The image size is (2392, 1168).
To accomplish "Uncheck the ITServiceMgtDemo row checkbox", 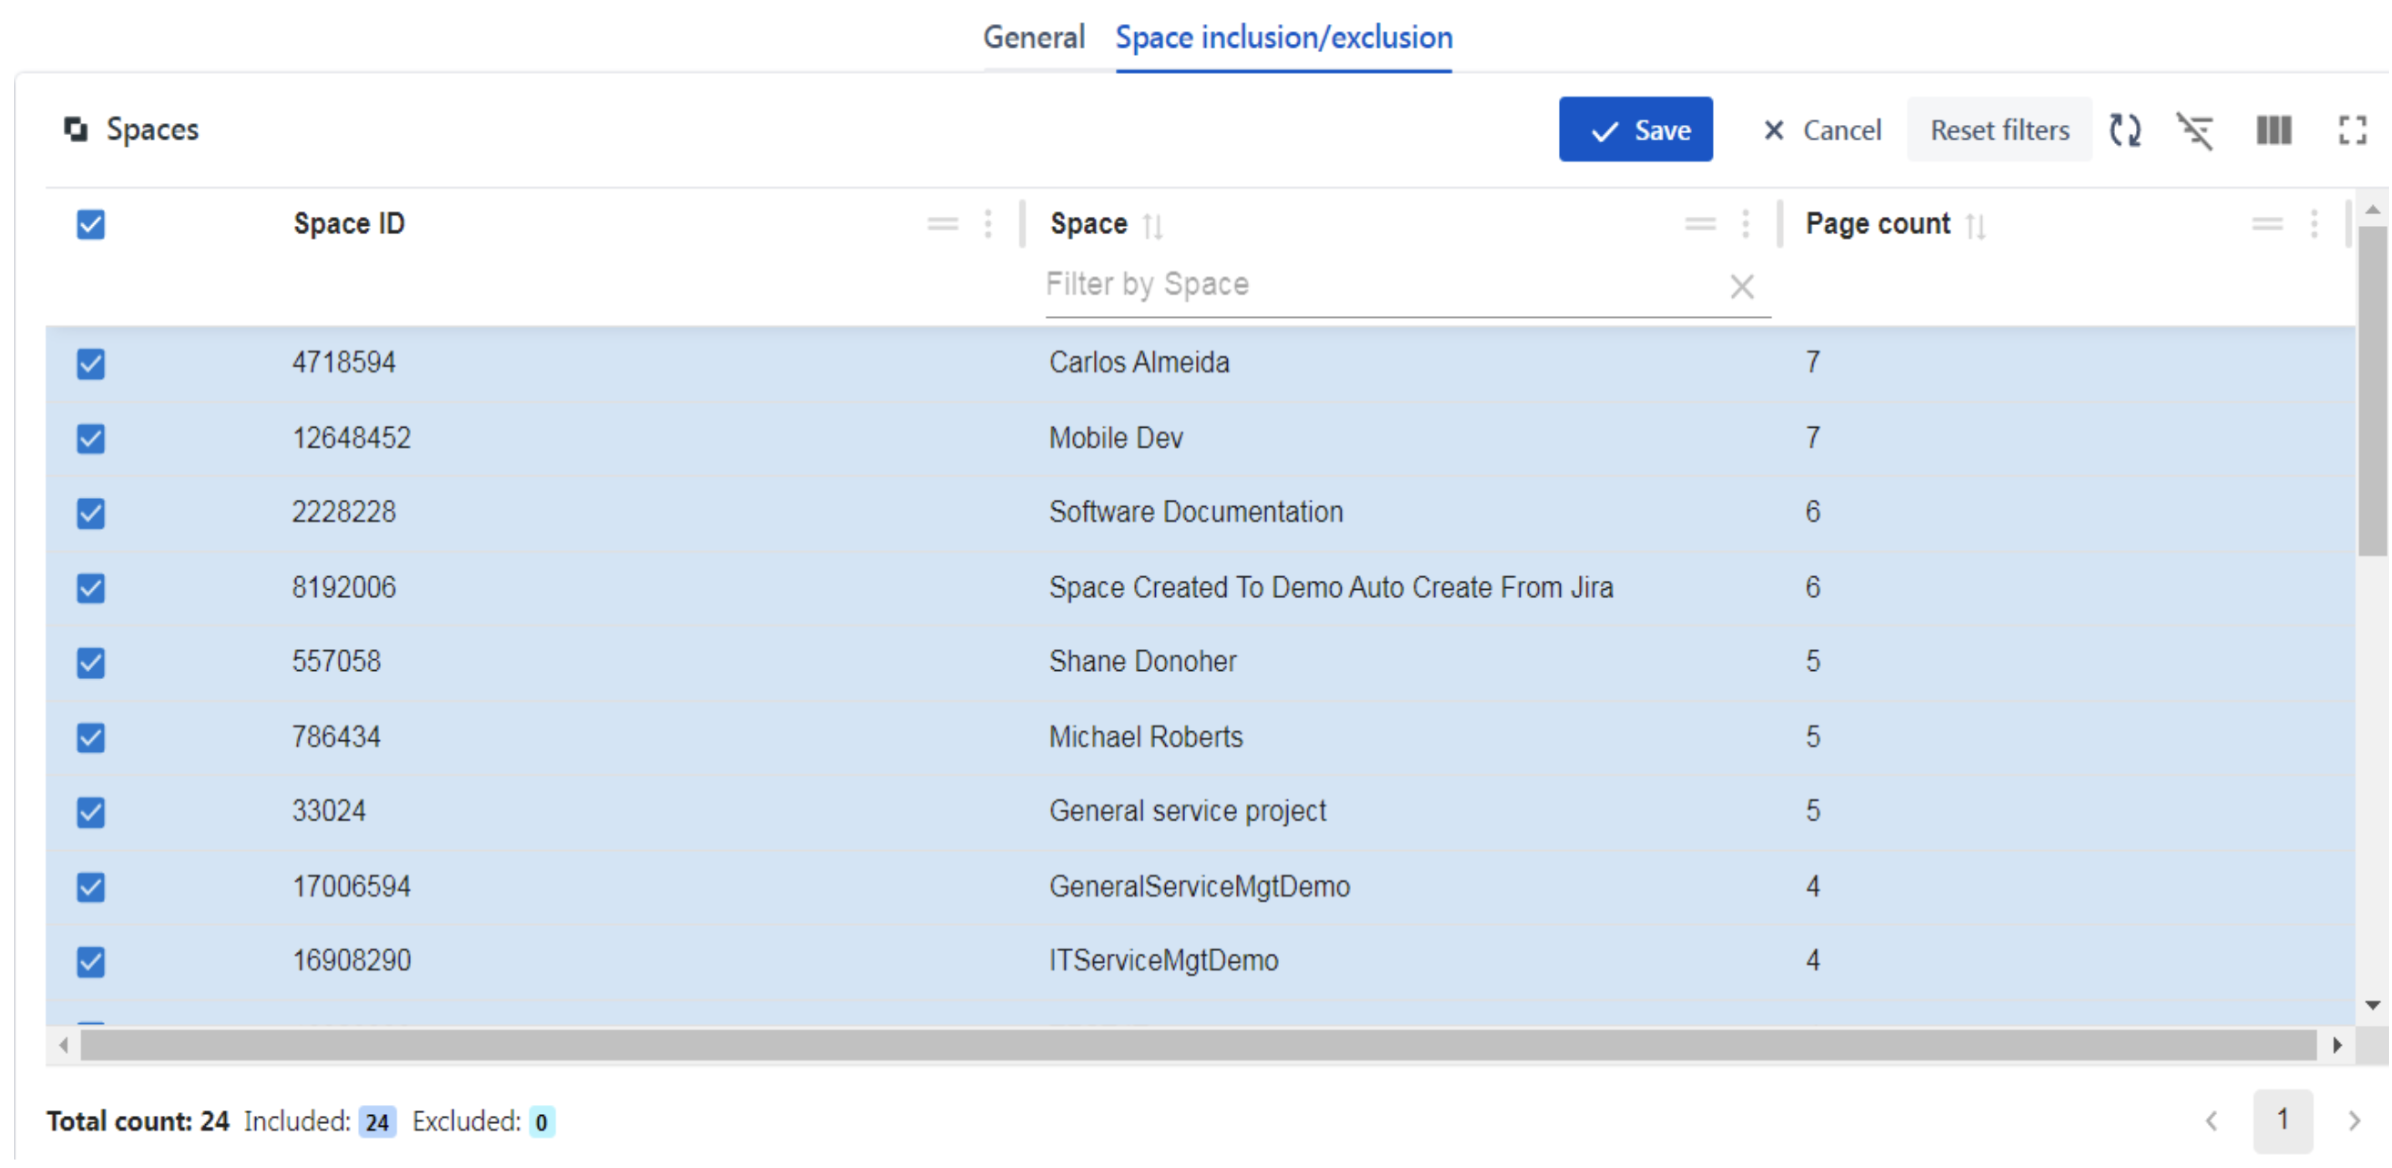I will (x=91, y=961).
